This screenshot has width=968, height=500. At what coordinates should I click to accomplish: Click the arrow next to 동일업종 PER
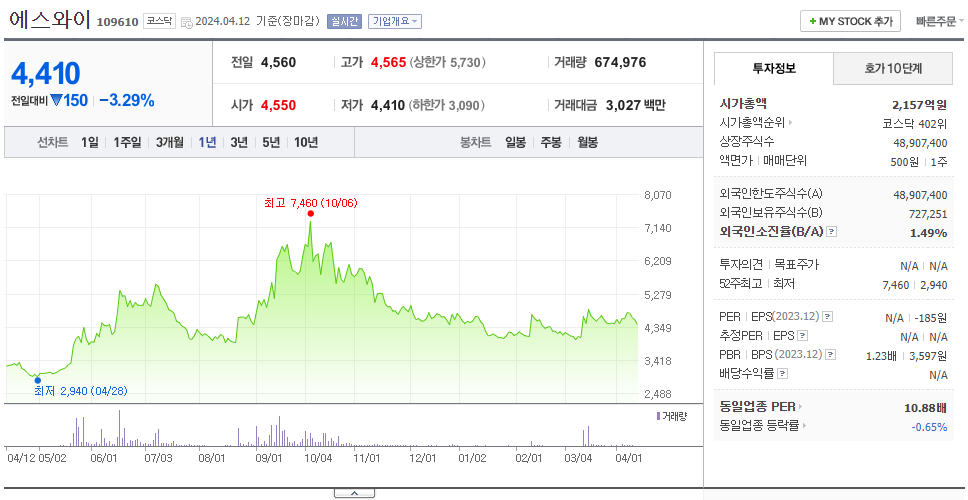(801, 407)
